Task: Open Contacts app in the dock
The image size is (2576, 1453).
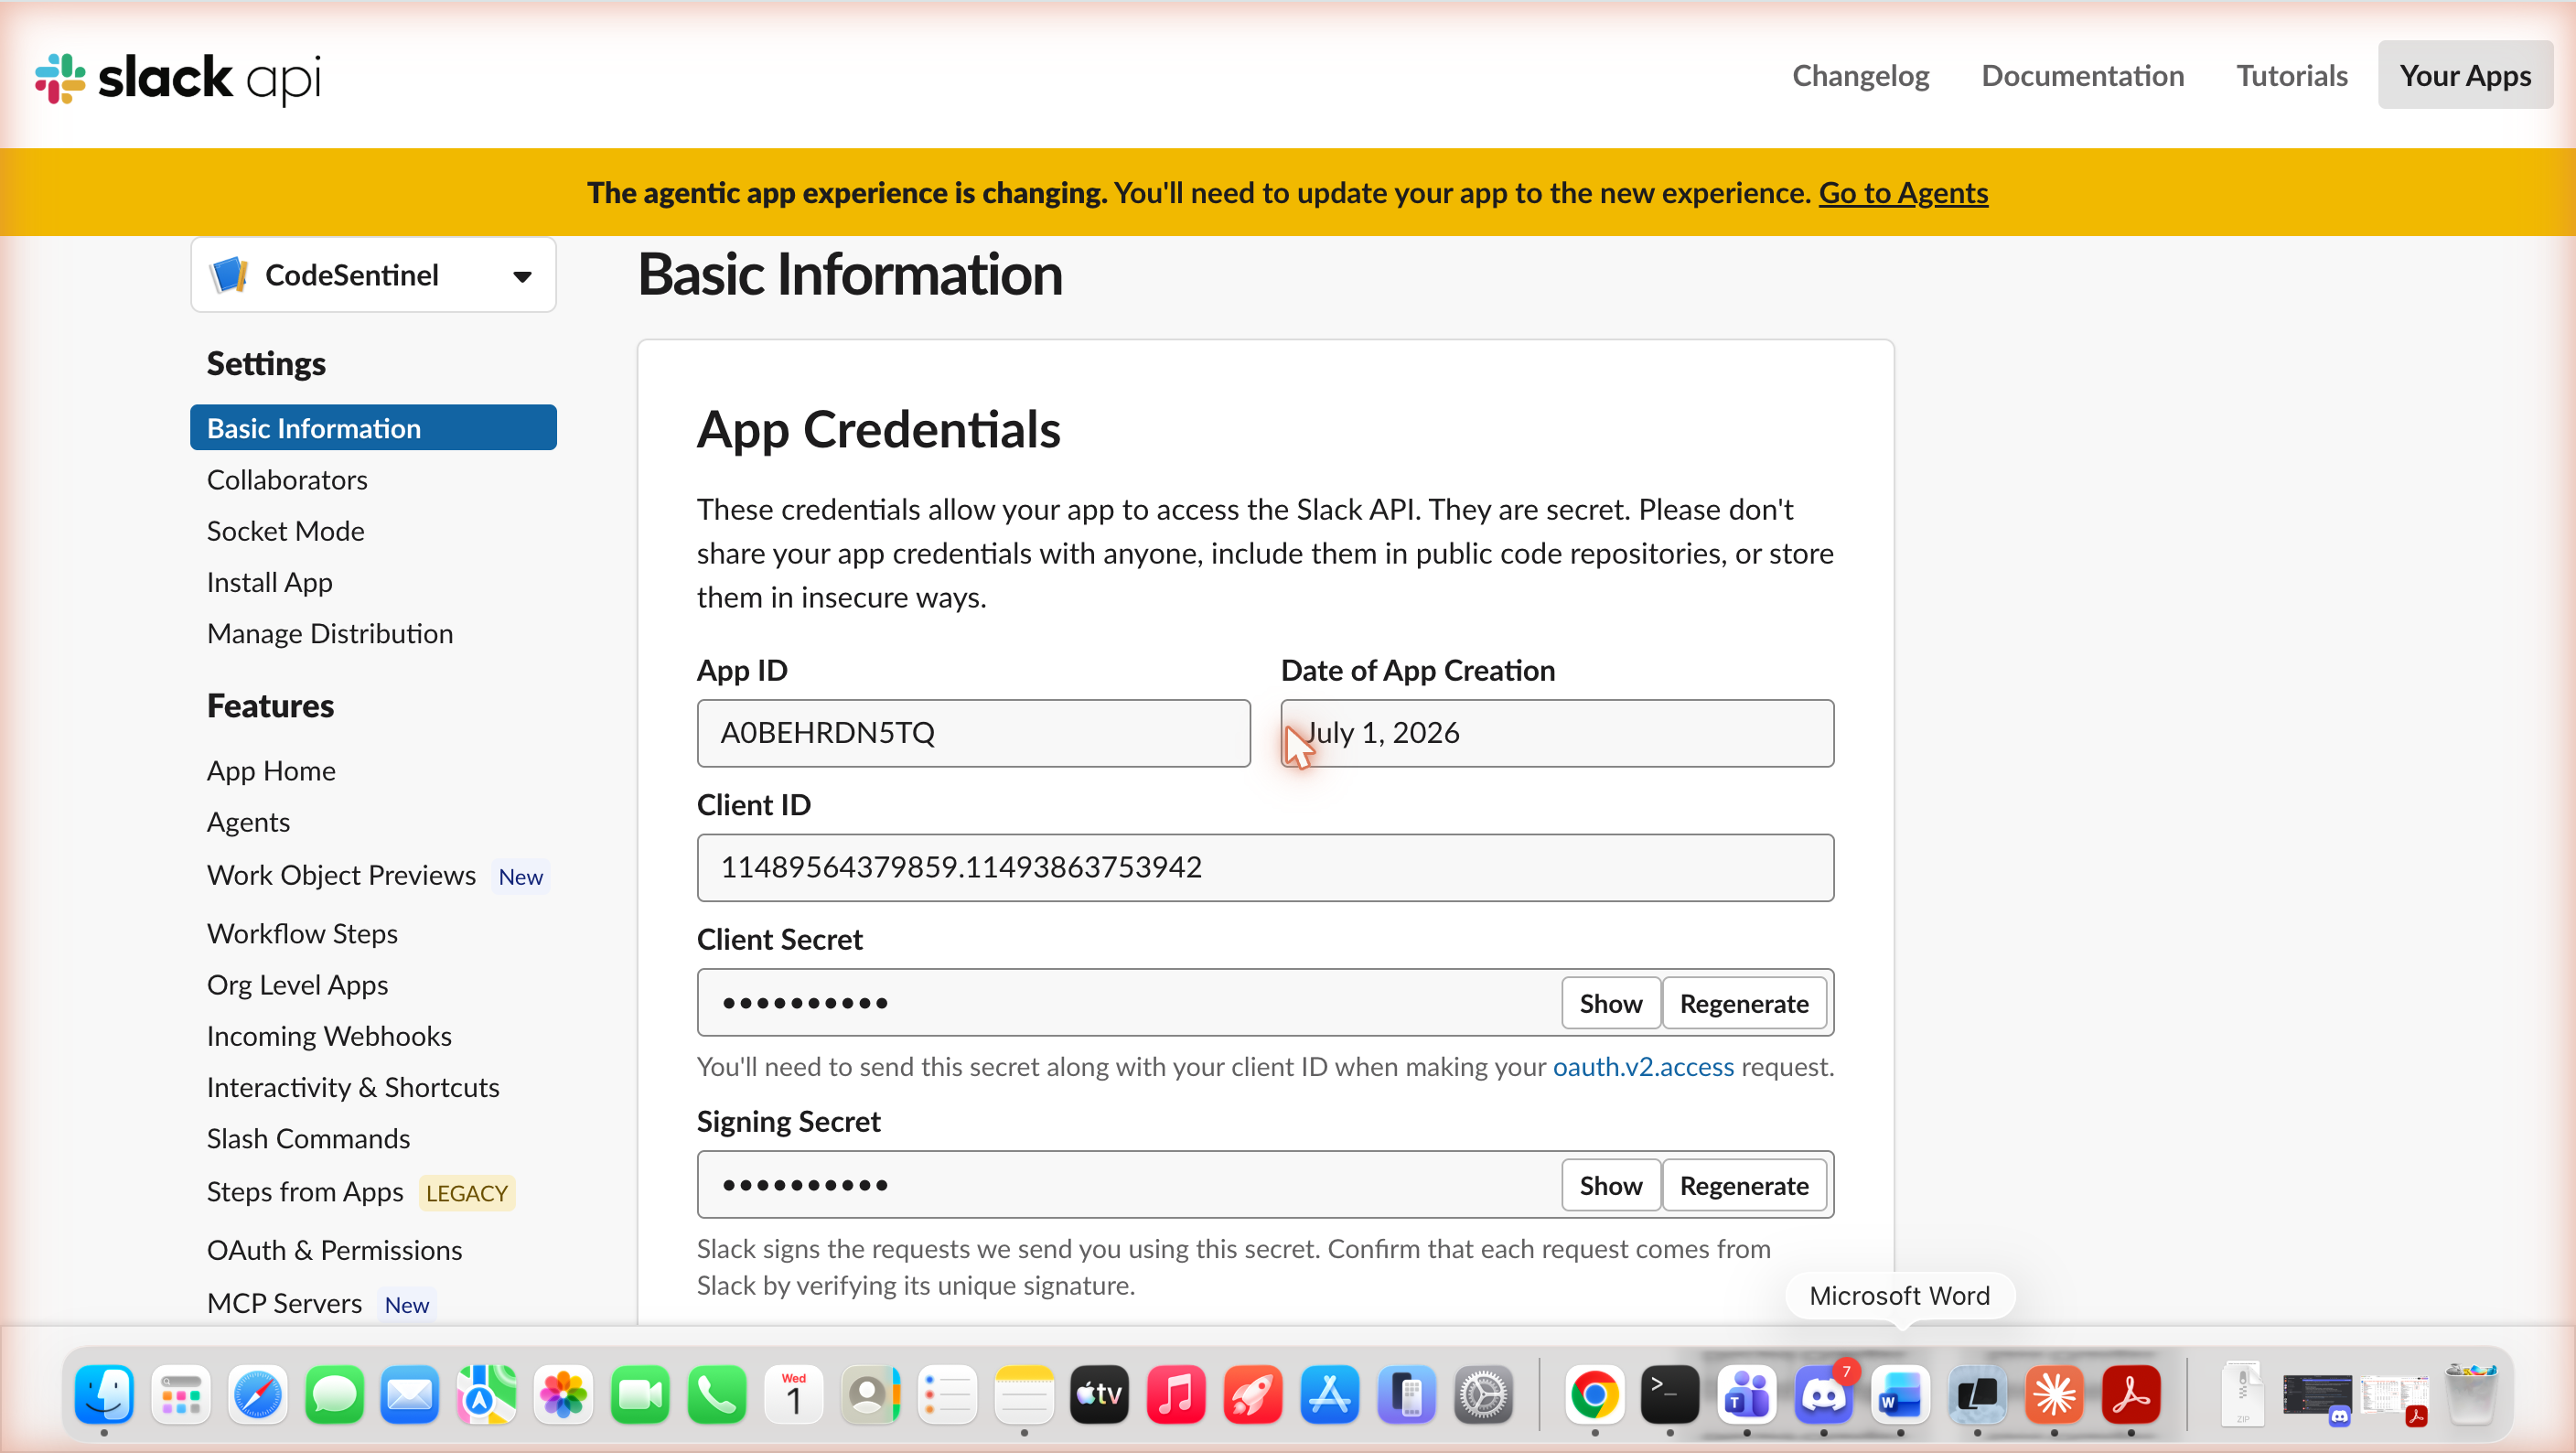Action: (870, 1394)
